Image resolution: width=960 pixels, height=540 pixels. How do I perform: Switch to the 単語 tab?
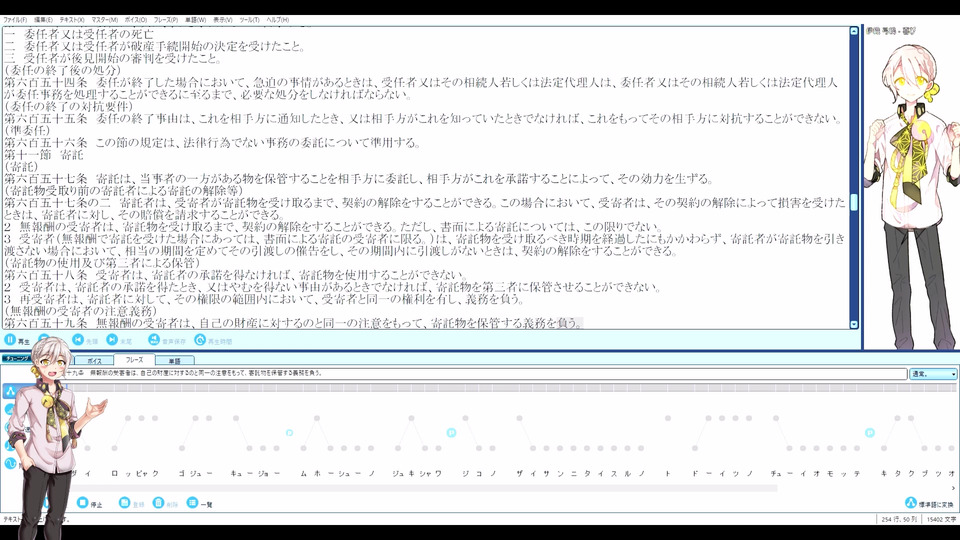tap(174, 361)
